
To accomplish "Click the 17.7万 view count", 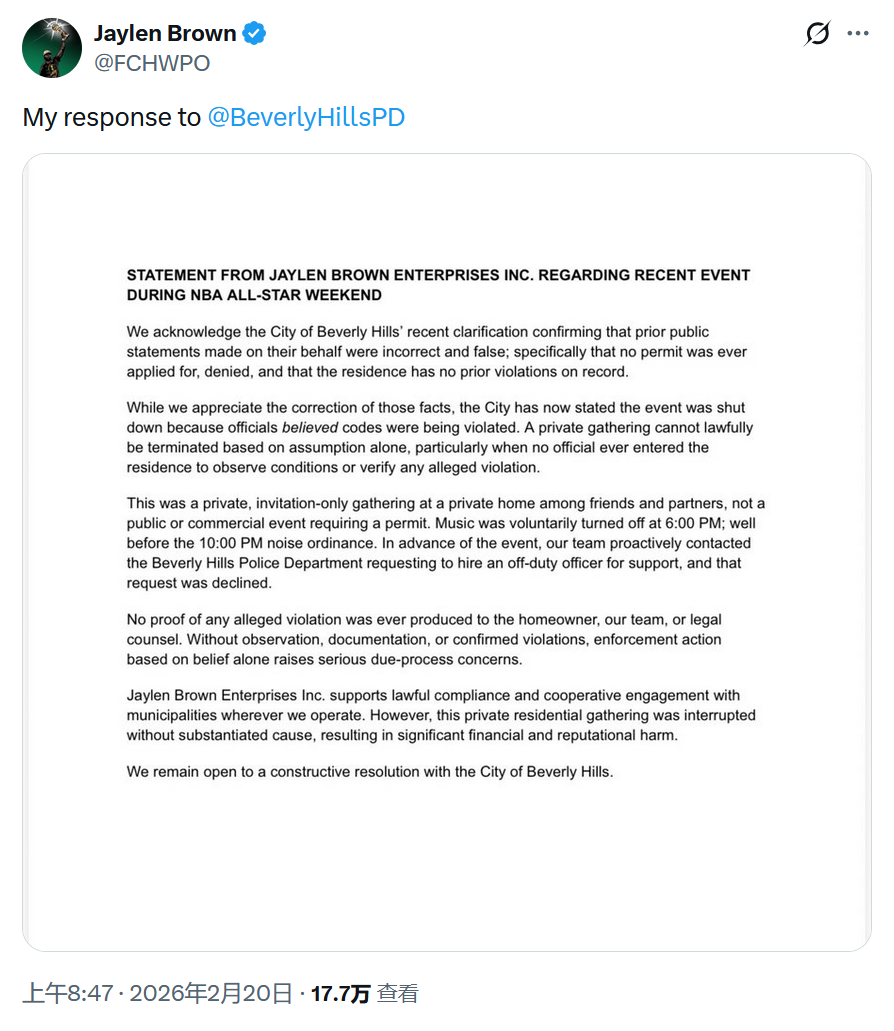I will tap(340, 993).
